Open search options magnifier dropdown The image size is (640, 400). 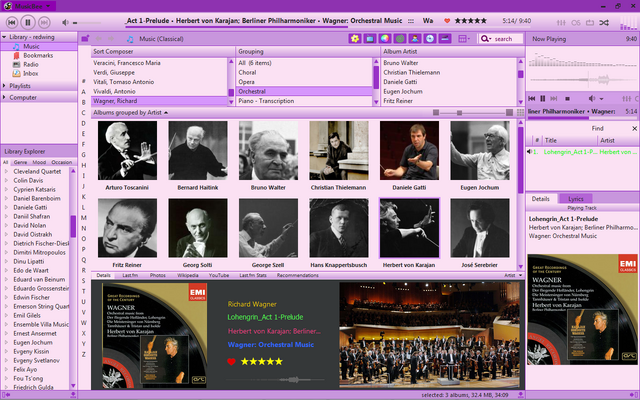(x=485, y=39)
